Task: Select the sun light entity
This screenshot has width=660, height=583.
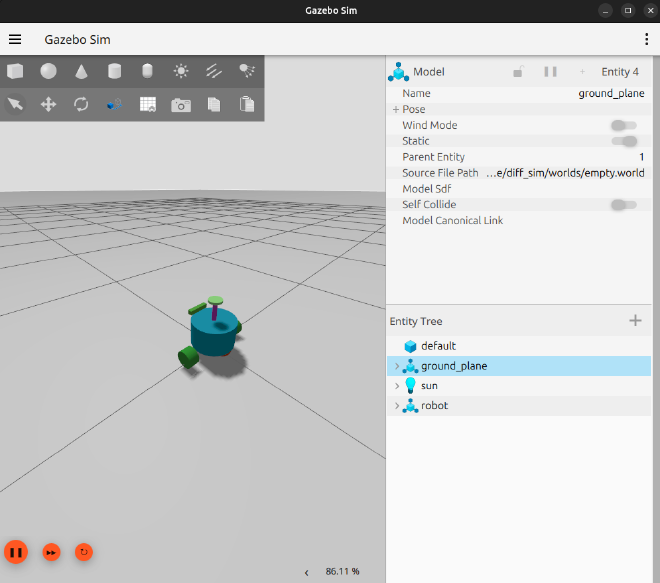Action: coord(519,386)
